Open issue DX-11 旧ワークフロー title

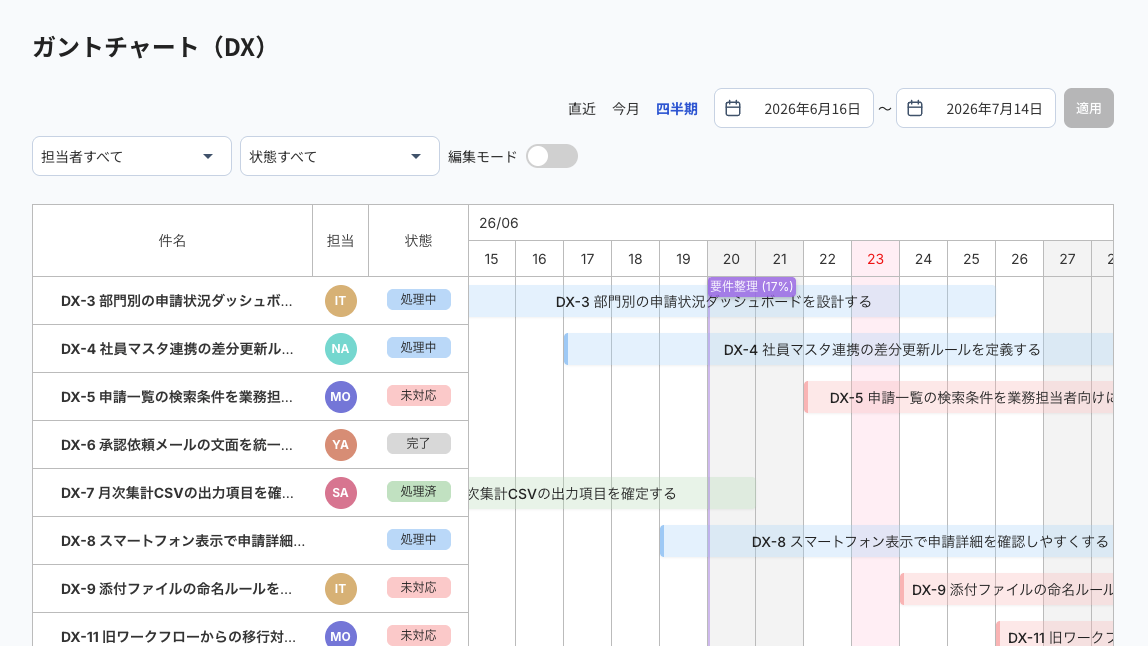pyautogui.click(x=179, y=636)
